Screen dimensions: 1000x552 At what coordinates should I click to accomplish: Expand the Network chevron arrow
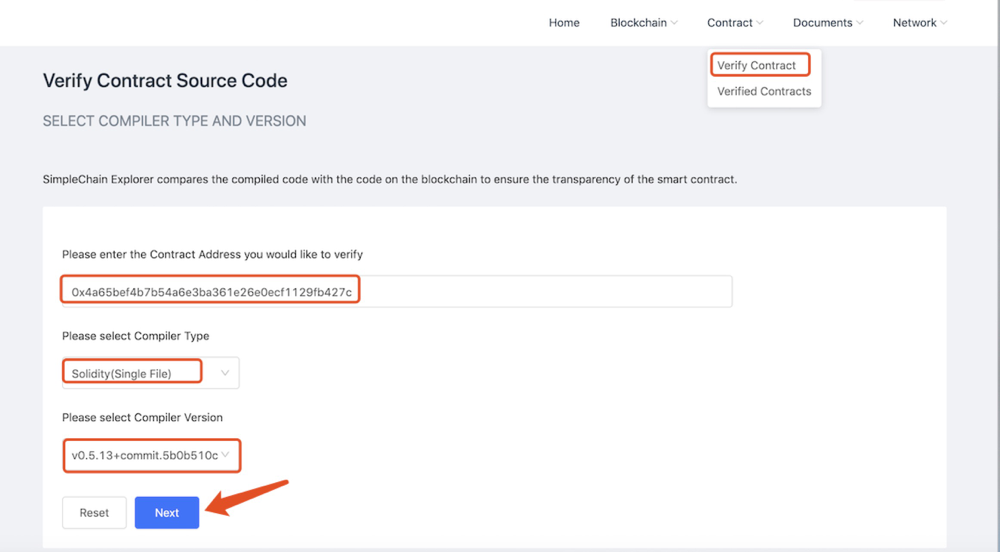coord(944,23)
